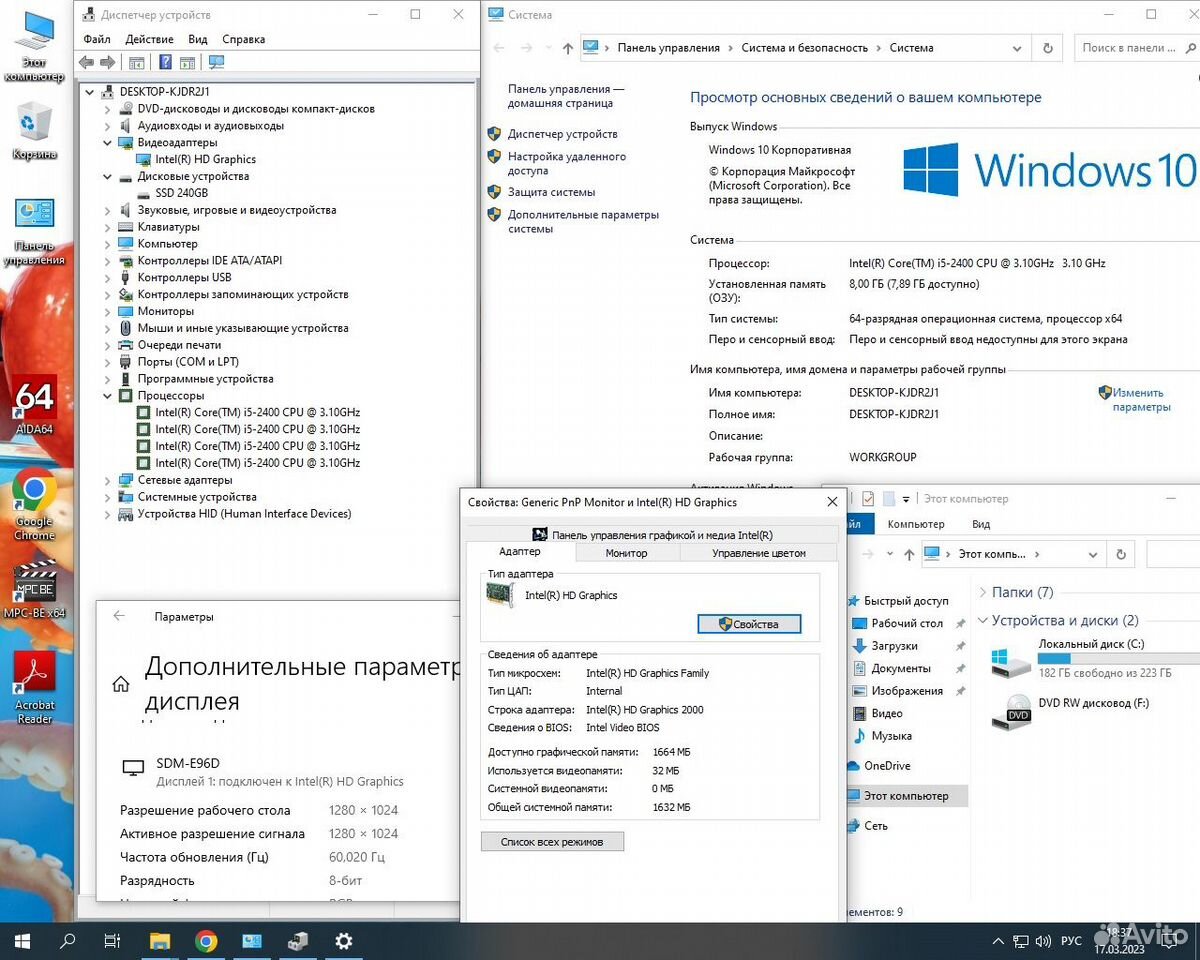The width and height of the screenshot is (1200, 960).
Task: Open AIDA64 desktop shortcut
Action: point(34,405)
